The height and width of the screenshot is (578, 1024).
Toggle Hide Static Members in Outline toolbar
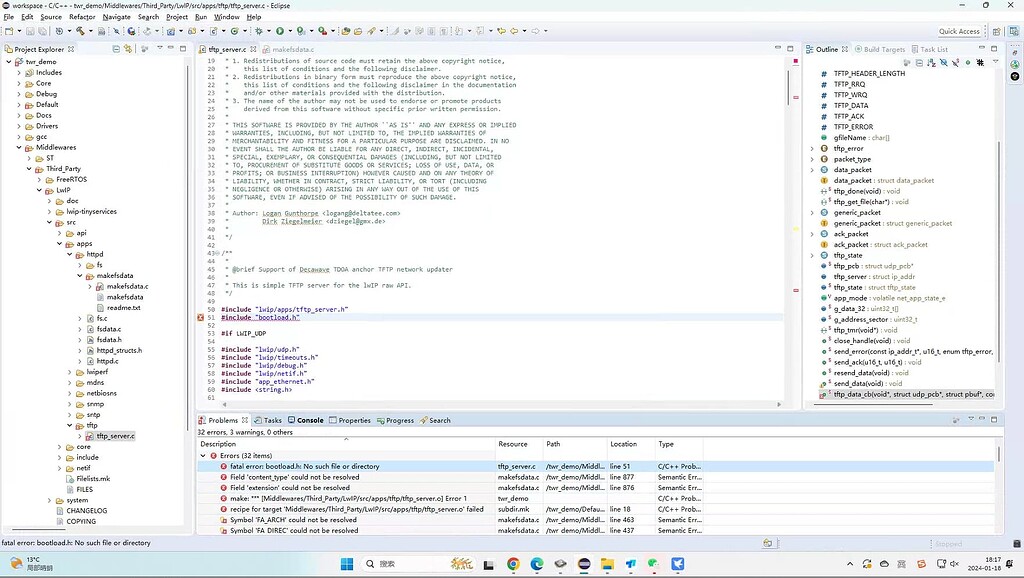pyautogui.click(x=956, y=62)
